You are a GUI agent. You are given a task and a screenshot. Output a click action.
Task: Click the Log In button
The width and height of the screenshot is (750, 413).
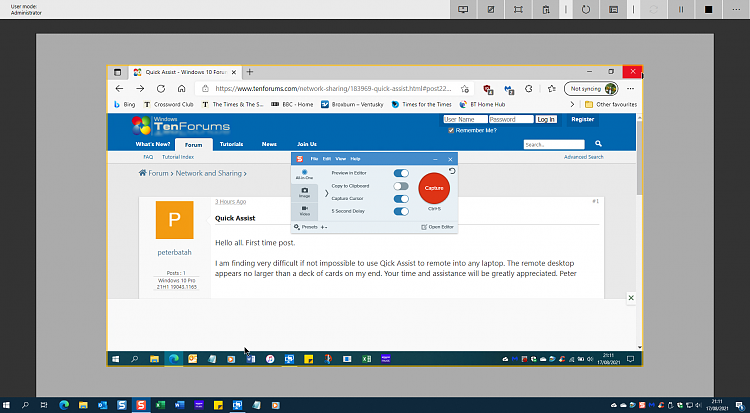[x=546, y=120]
